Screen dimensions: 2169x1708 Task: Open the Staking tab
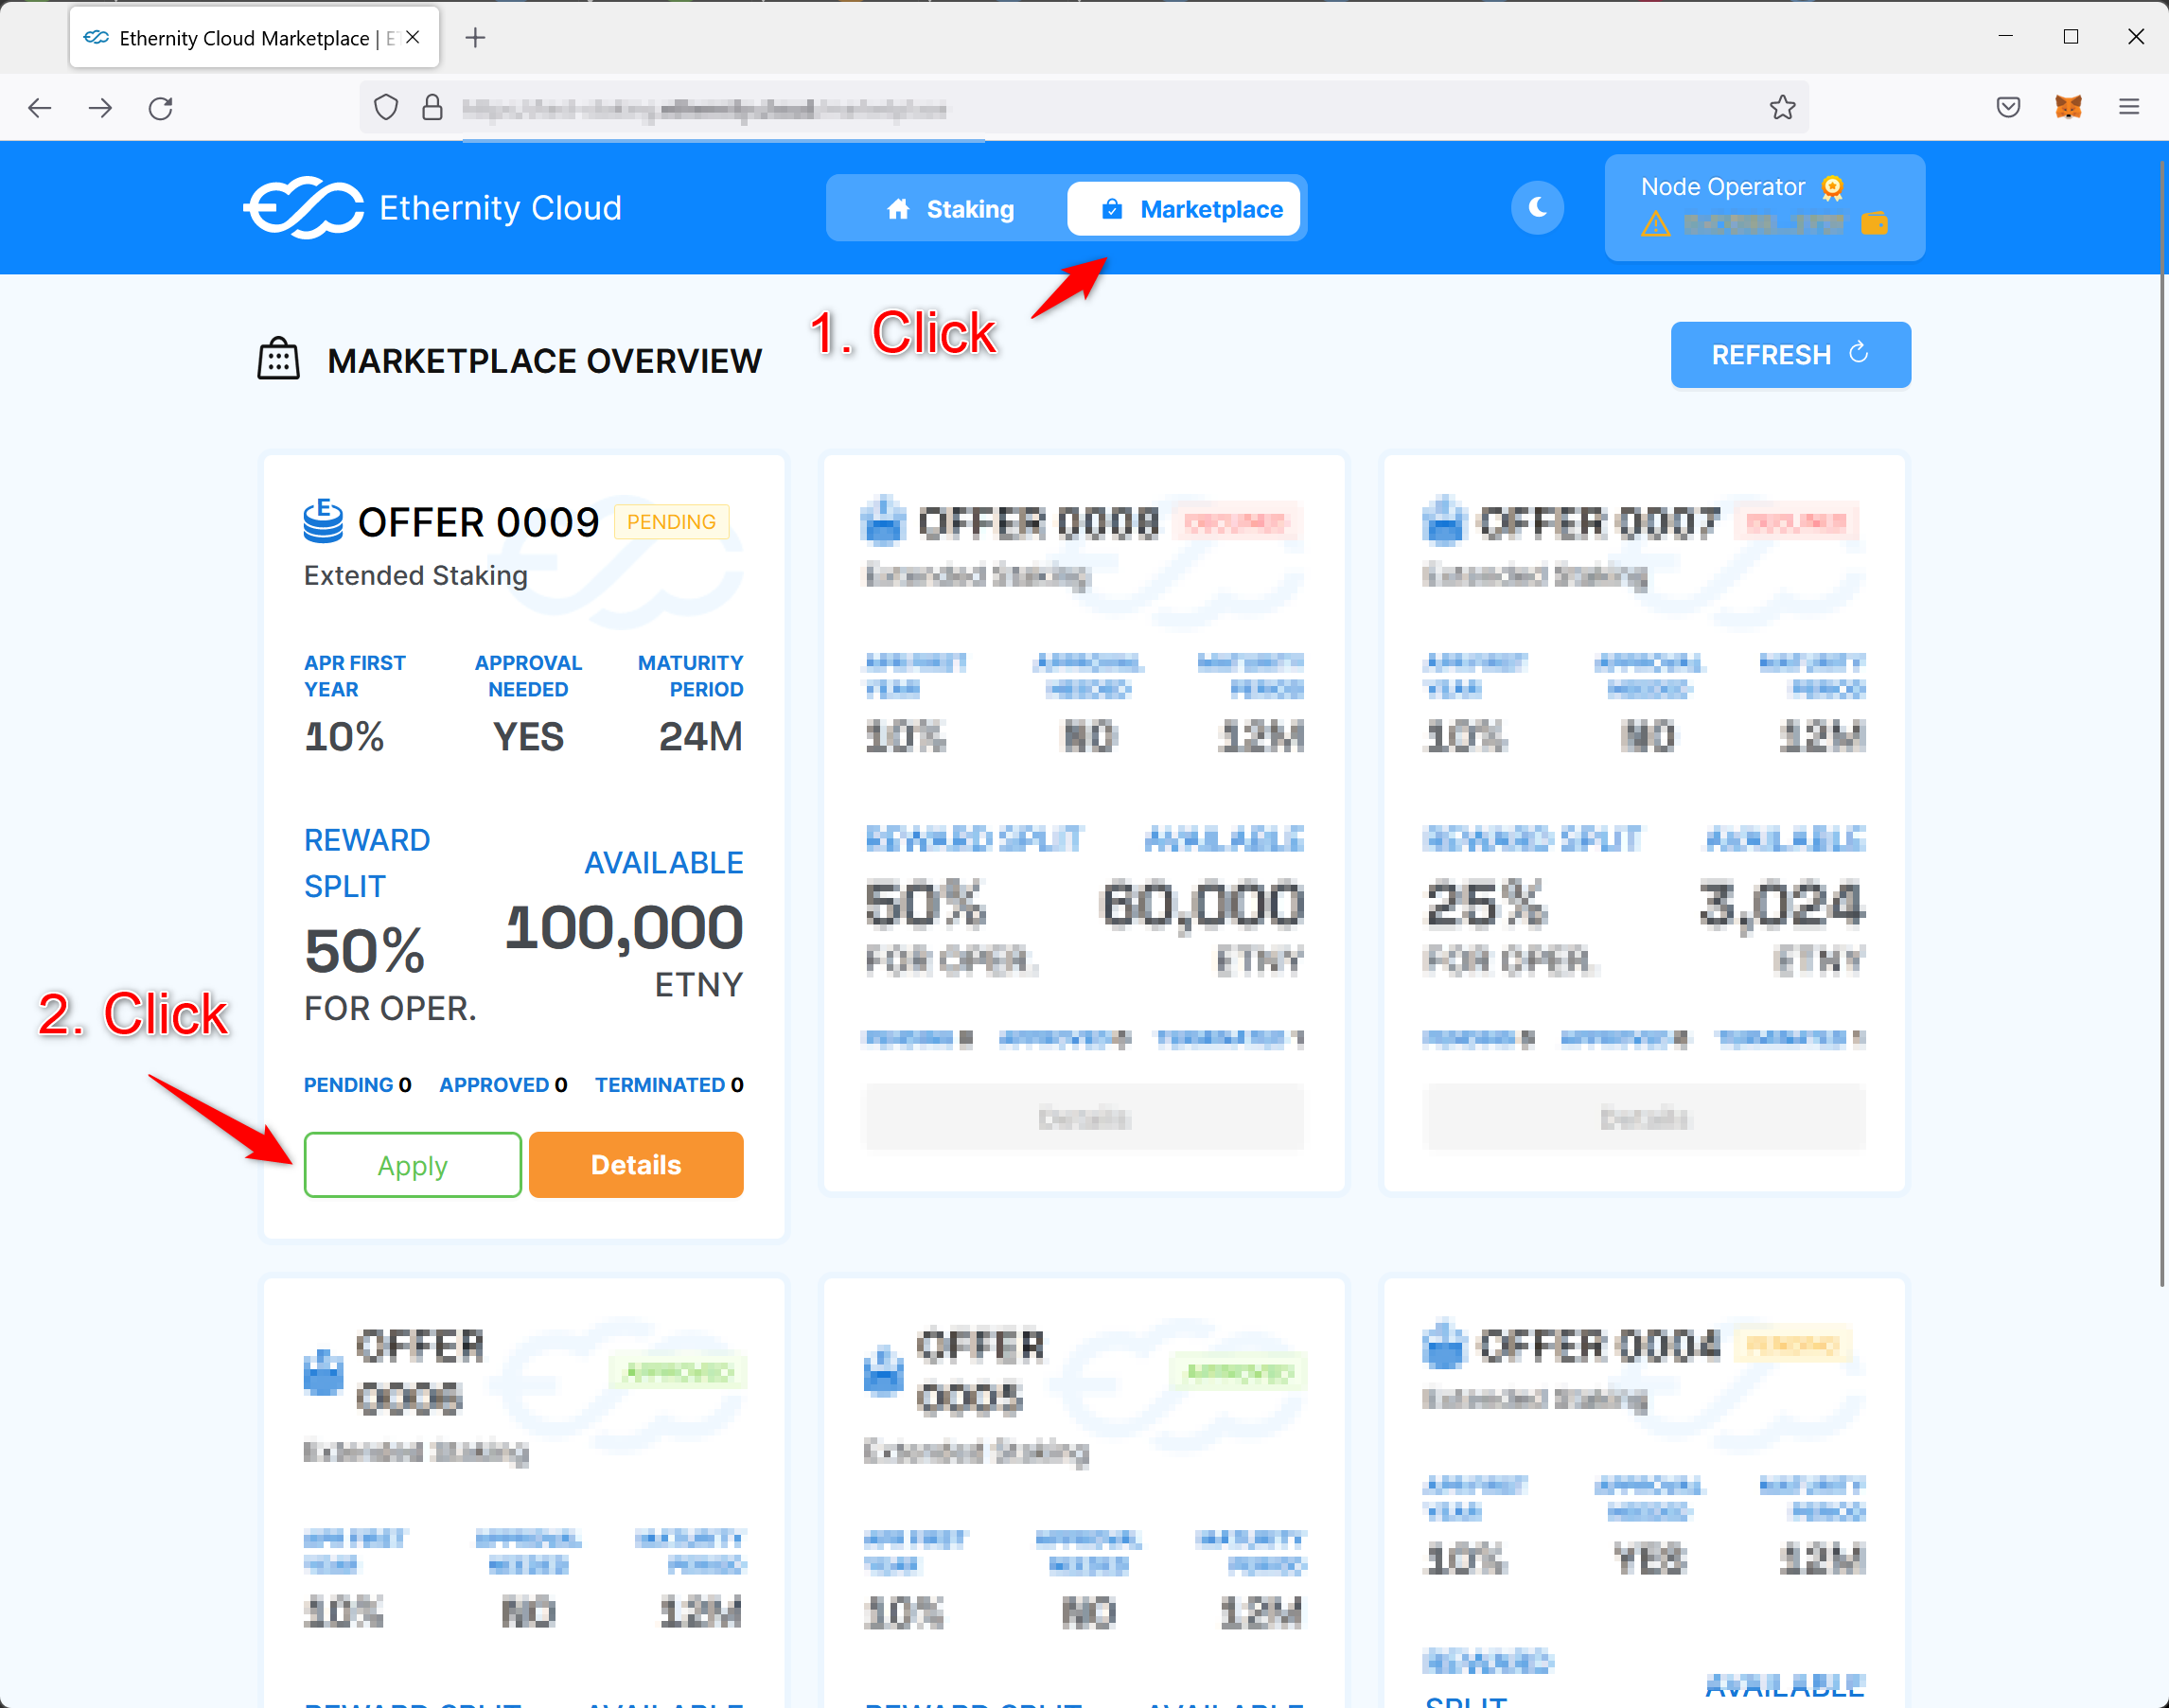(950, 209)
